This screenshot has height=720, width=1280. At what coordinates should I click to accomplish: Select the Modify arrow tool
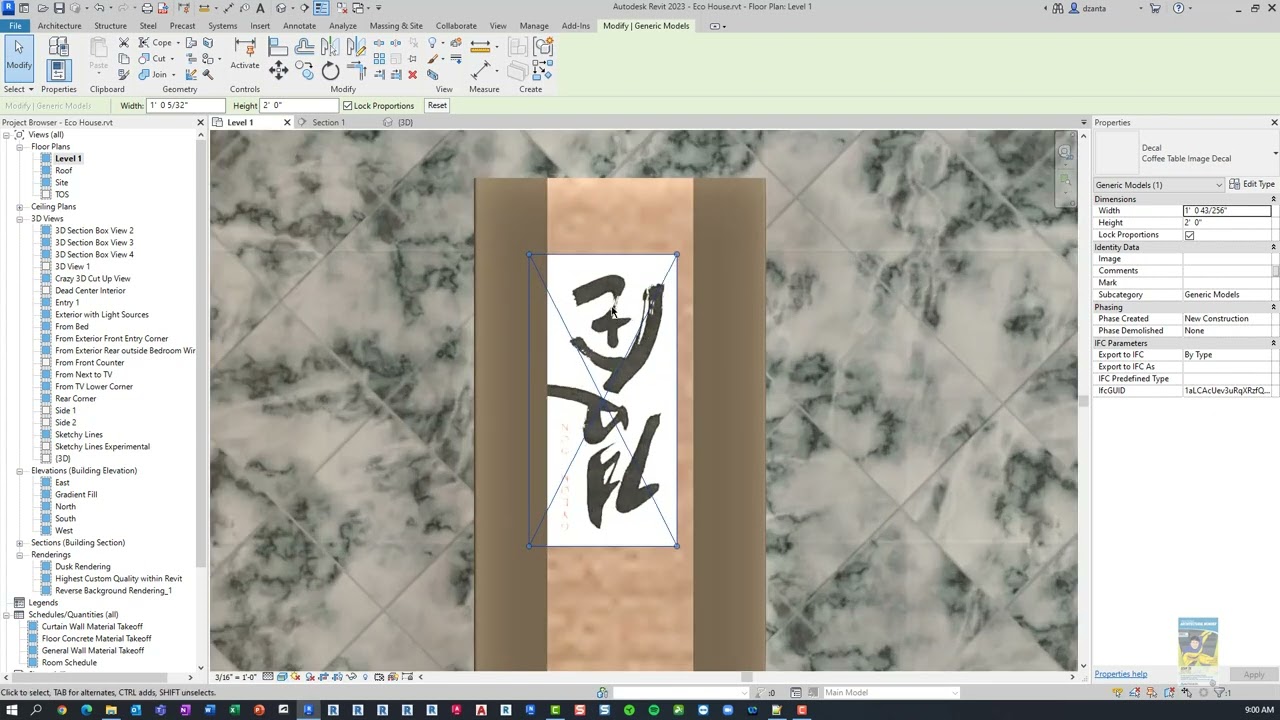19,57
